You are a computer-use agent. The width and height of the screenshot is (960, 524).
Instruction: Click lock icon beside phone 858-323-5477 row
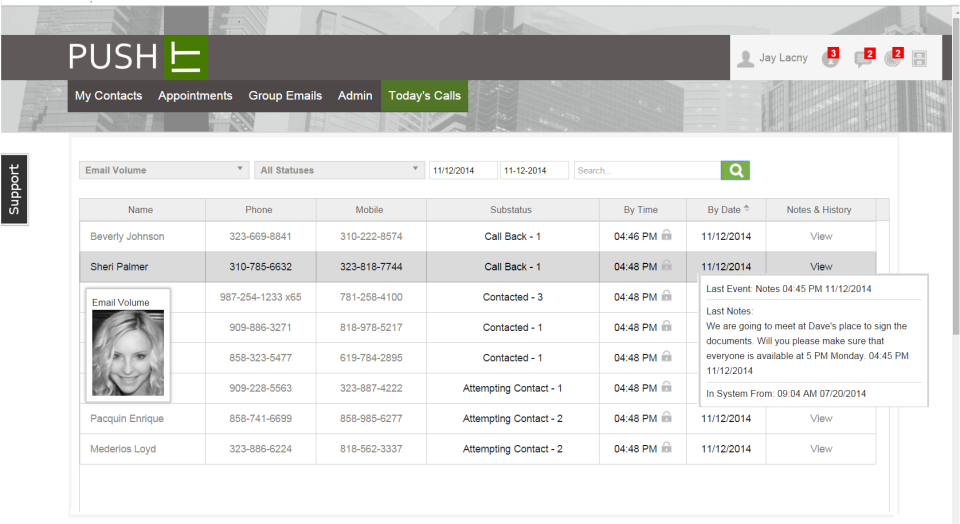pyautogui.click(x=667, y=356)
